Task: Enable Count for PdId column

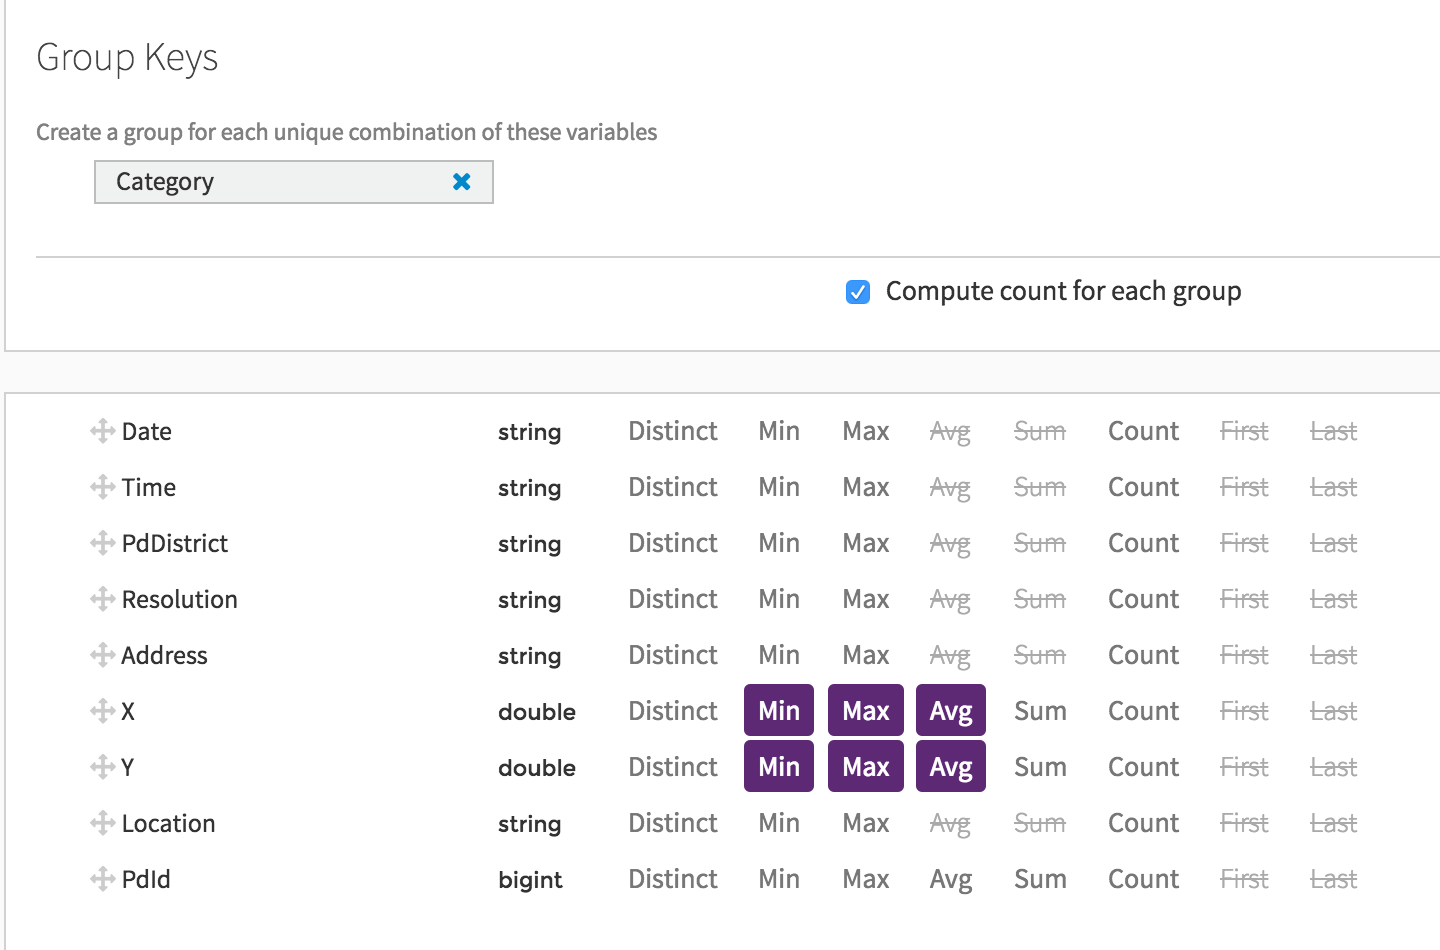Action: click(x=1144, y=879)
